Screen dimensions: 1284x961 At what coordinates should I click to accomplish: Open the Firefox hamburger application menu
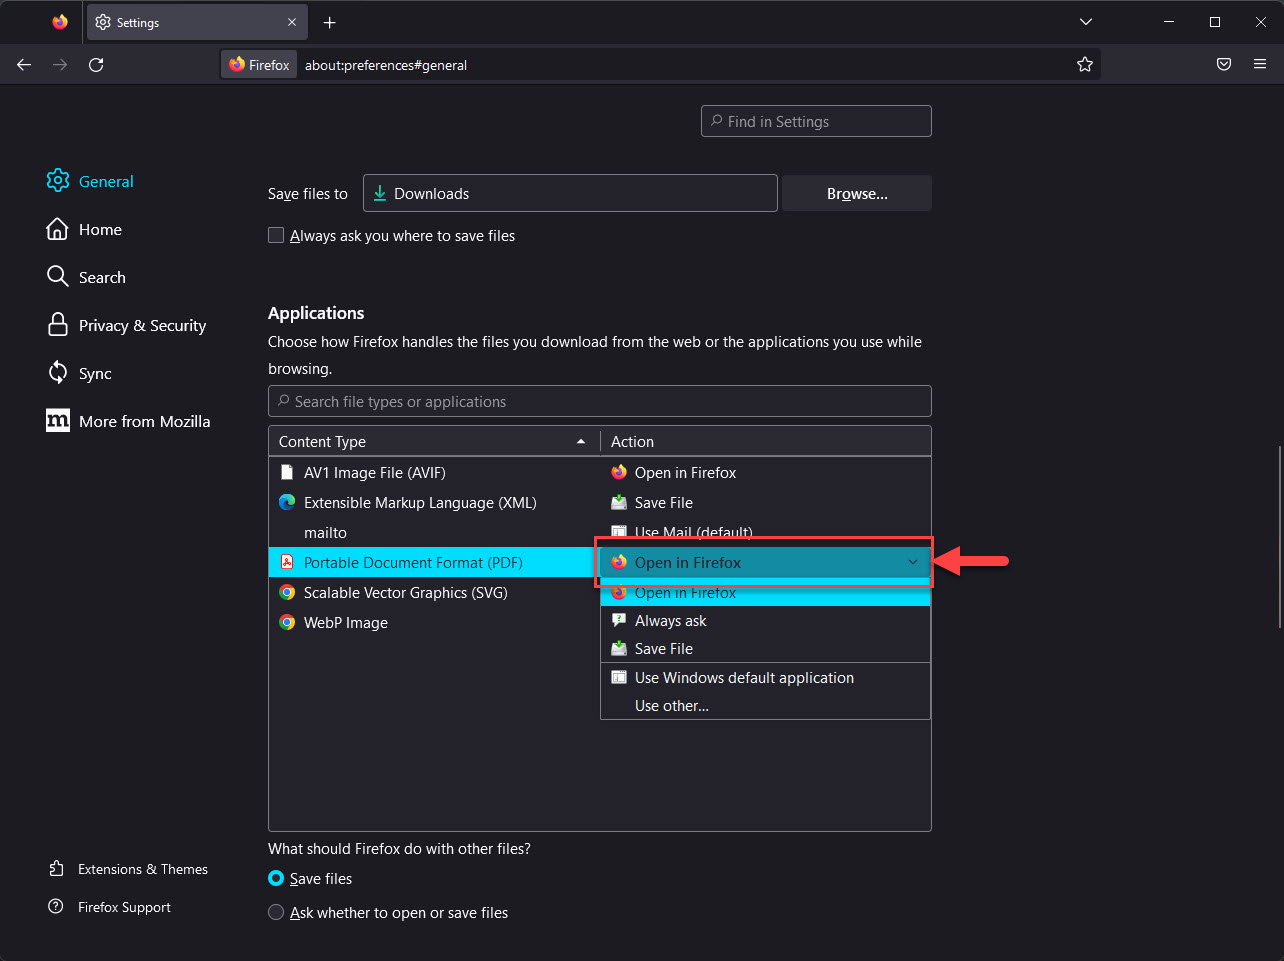[1259, 65]
